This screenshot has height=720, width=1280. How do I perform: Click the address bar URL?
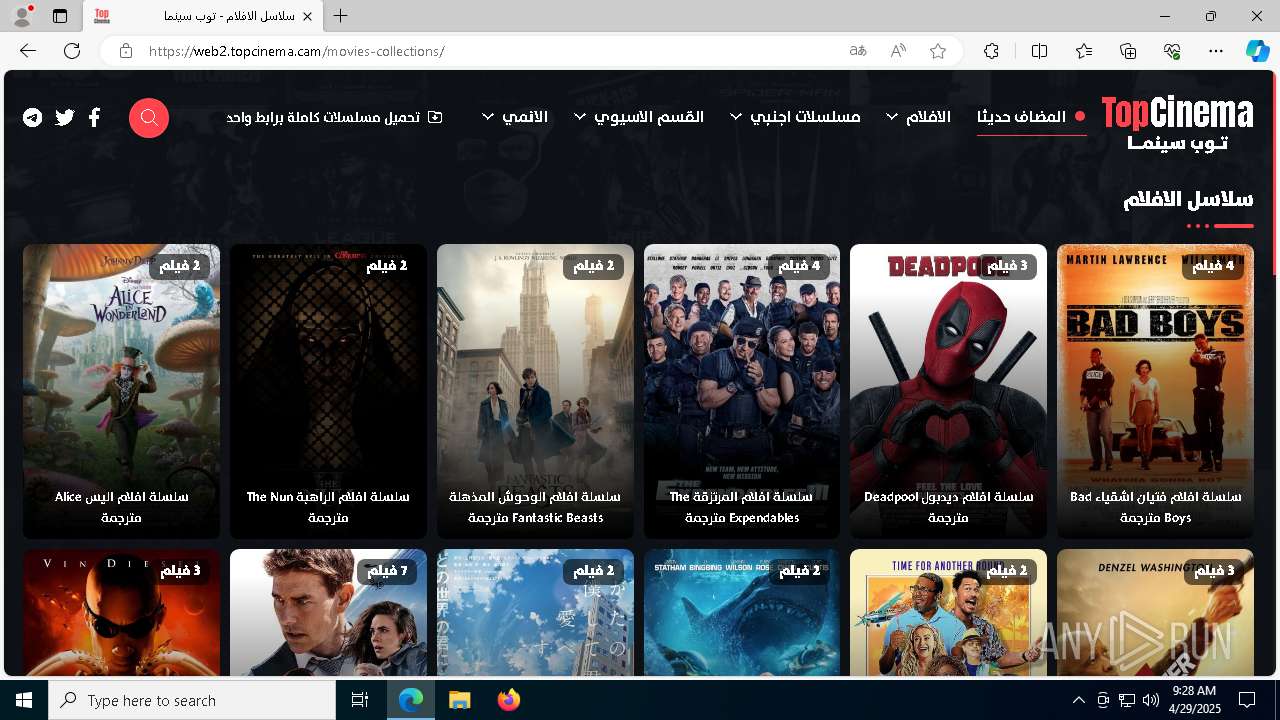(296, 51)
